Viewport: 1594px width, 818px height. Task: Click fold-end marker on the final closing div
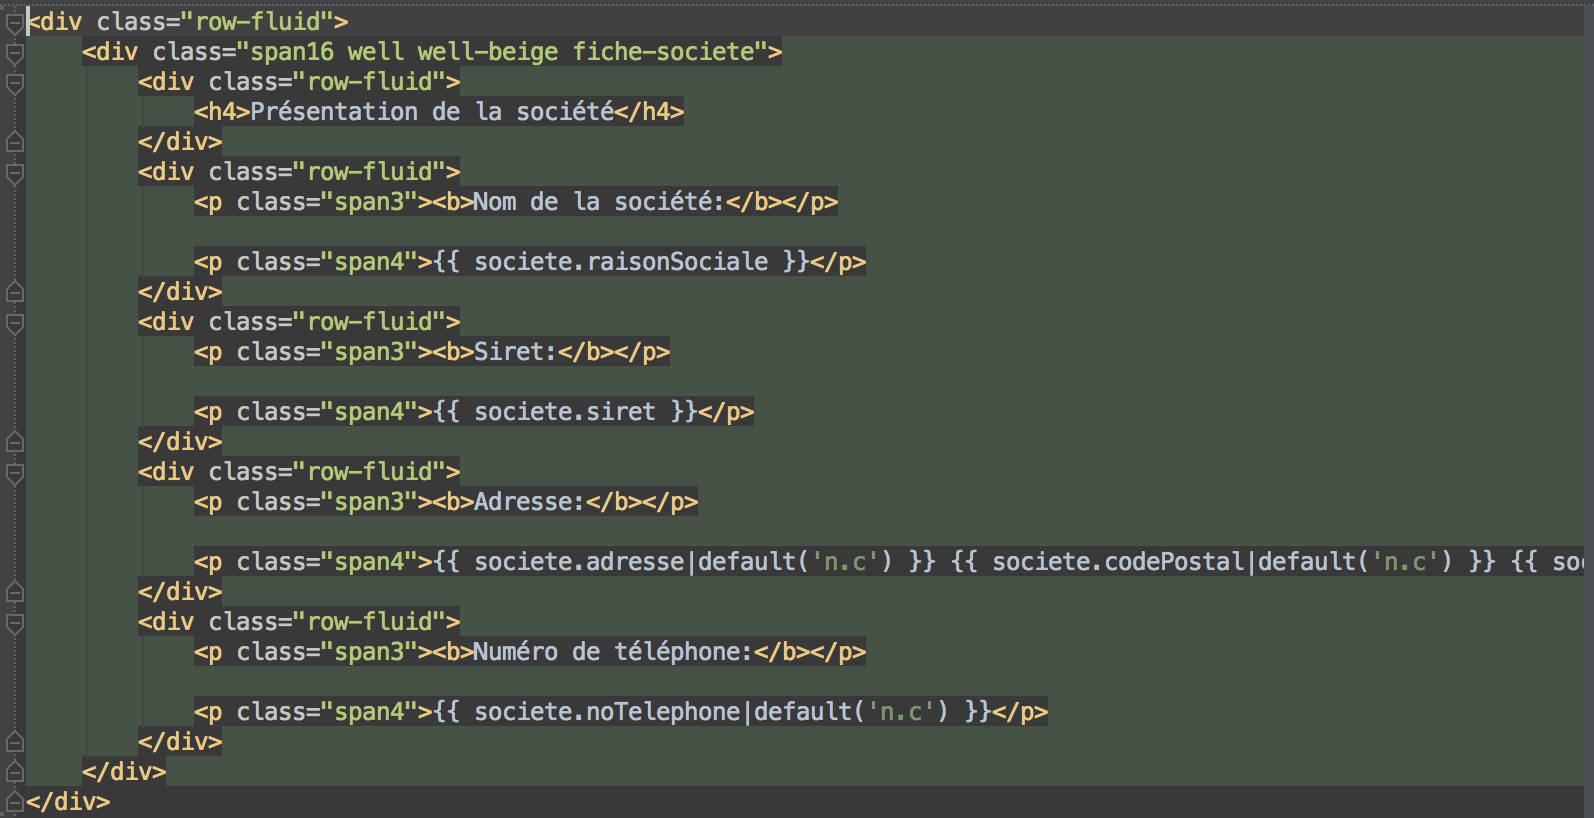point(15,801)
